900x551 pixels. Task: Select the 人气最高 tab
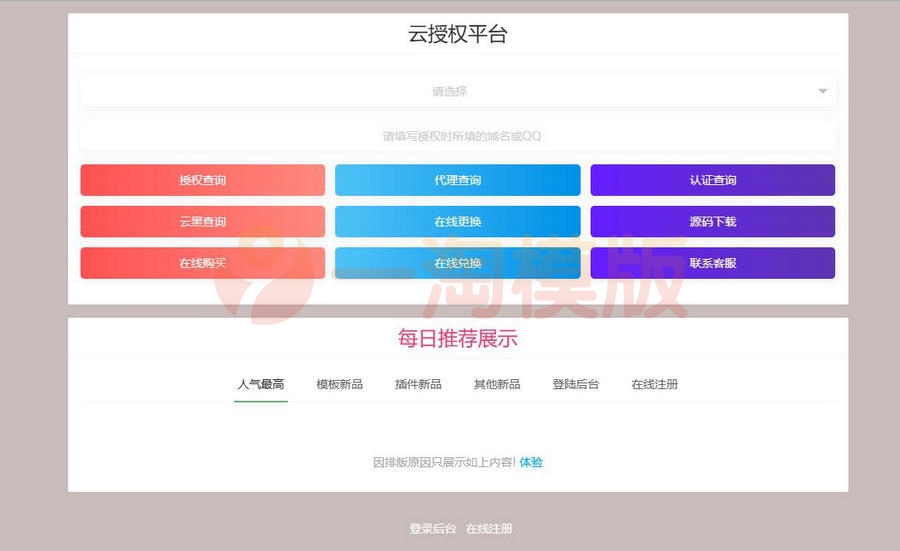click(x=261, y=385)
